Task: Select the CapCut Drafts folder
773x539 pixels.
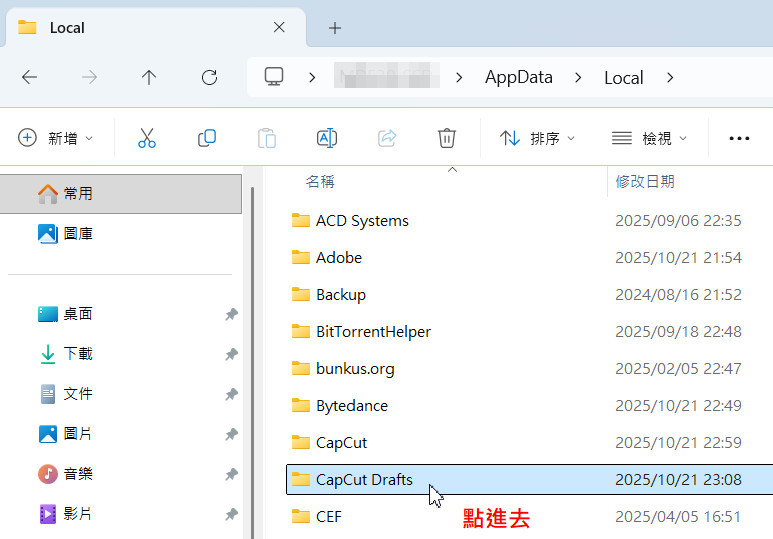Action: coord(364,480)
